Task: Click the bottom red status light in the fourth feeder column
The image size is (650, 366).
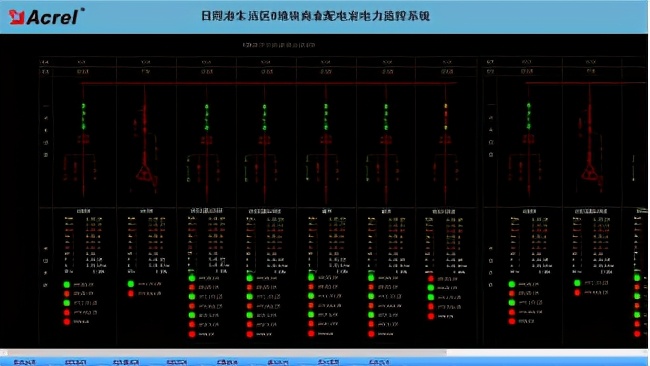Action: [250, 334]
